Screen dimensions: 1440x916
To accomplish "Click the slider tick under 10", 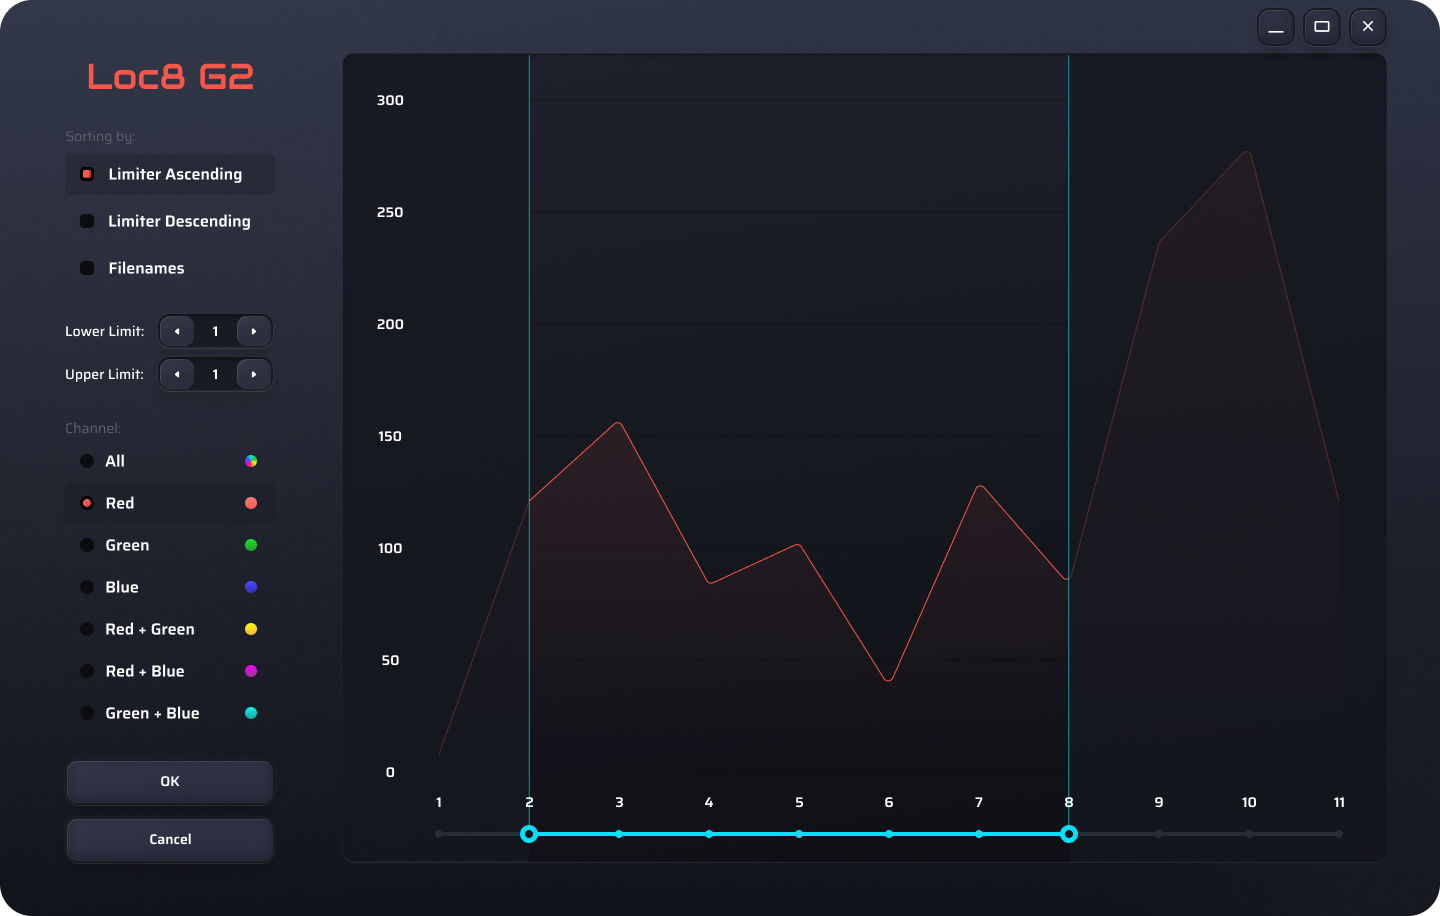I will point(1249,834).
